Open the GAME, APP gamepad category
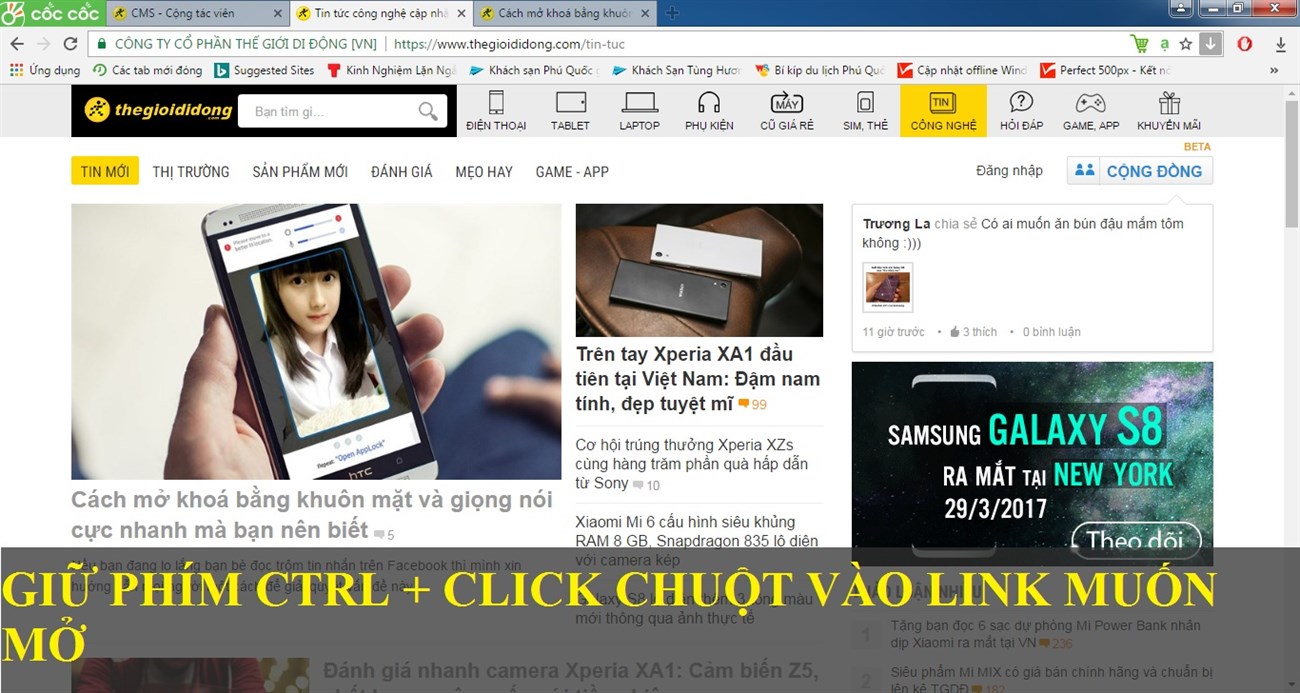The image size is (1300, 693). [x=1091, y=111]
